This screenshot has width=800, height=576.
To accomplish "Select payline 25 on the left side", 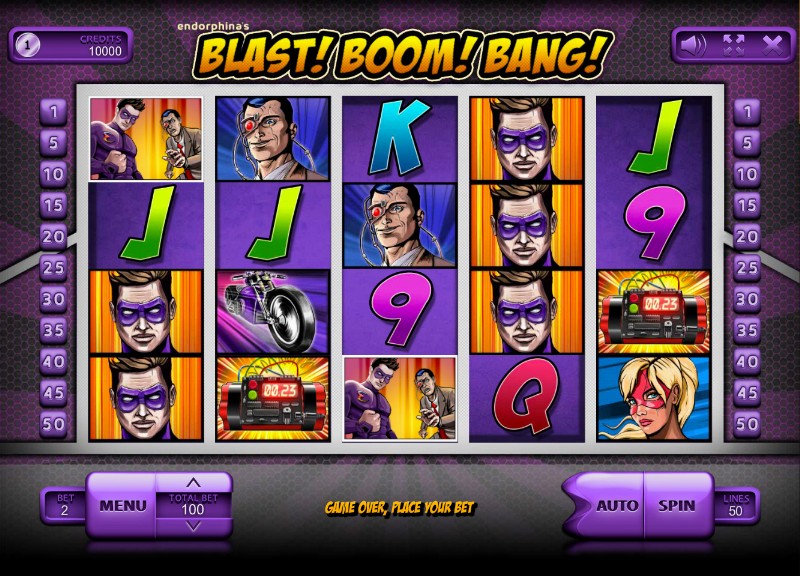I will (x=53, y=267).
